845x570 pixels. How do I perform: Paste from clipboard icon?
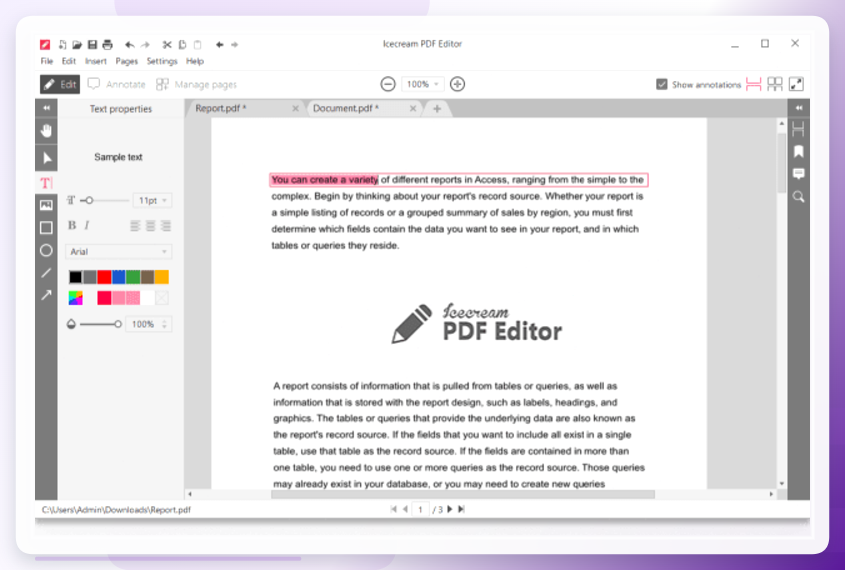point(197,45)
